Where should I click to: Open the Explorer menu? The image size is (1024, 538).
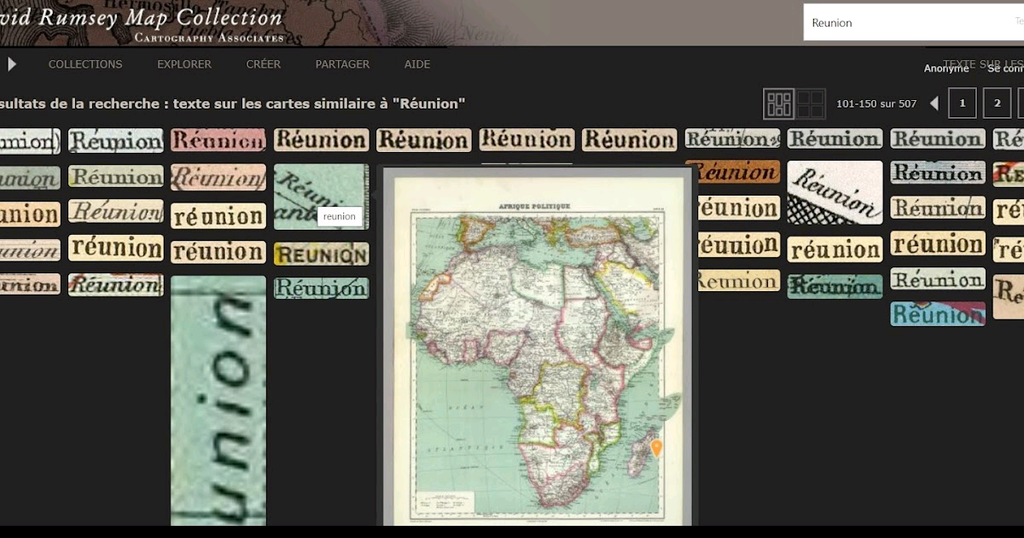pos(184,64)
